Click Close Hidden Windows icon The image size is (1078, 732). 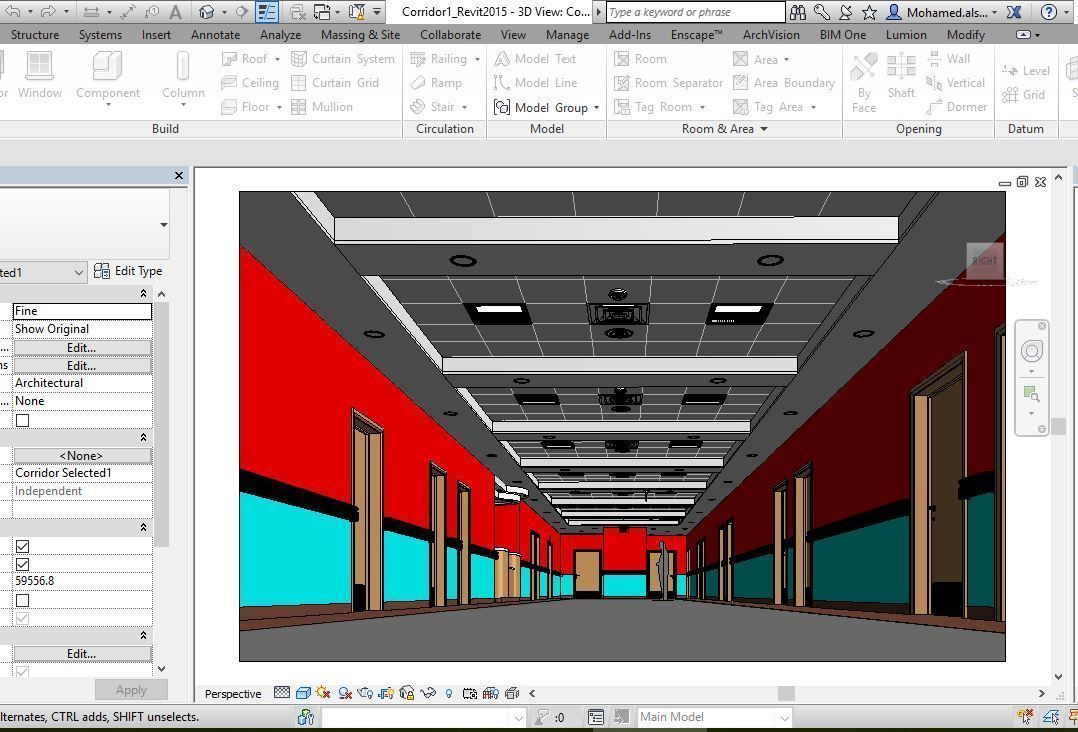click(297, 12)
